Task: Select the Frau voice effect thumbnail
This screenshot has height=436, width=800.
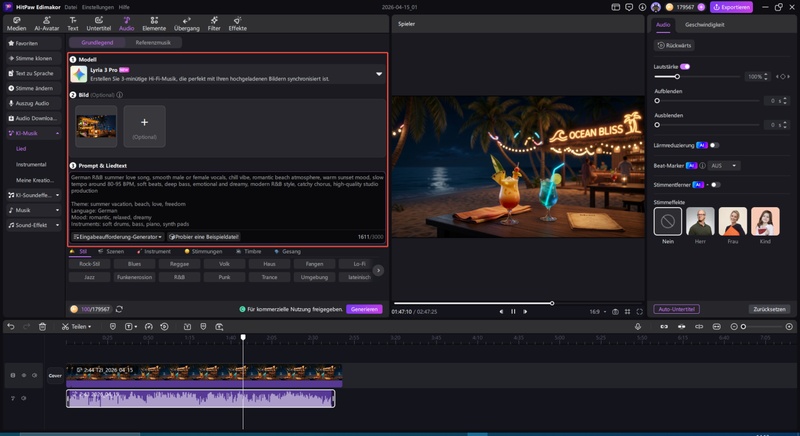Action: 733,221
